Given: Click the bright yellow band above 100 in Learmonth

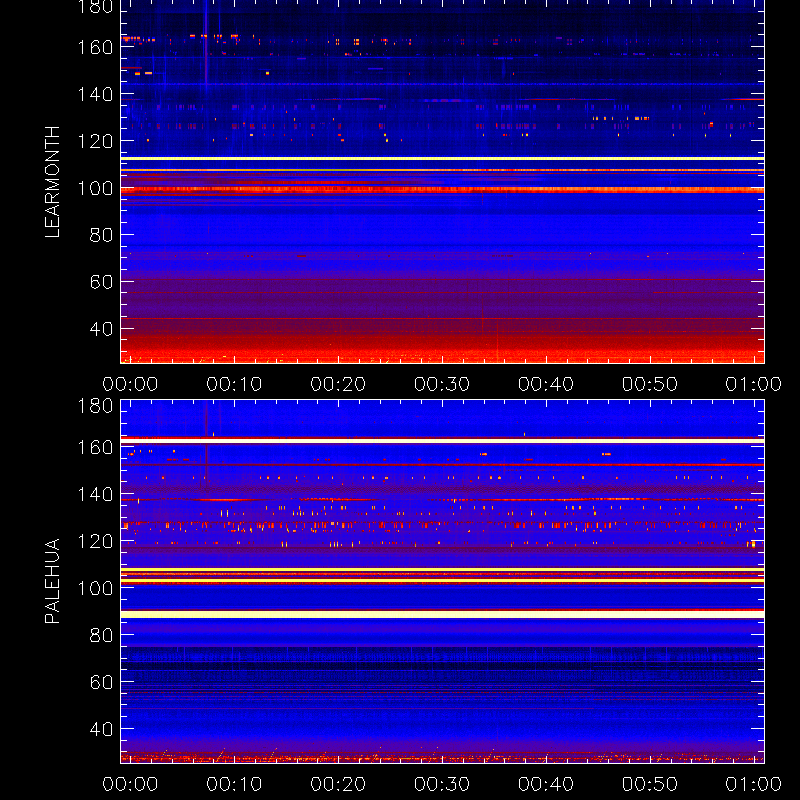Looking at the screenshot, I should pyautogui.click(x=442, y=159).
